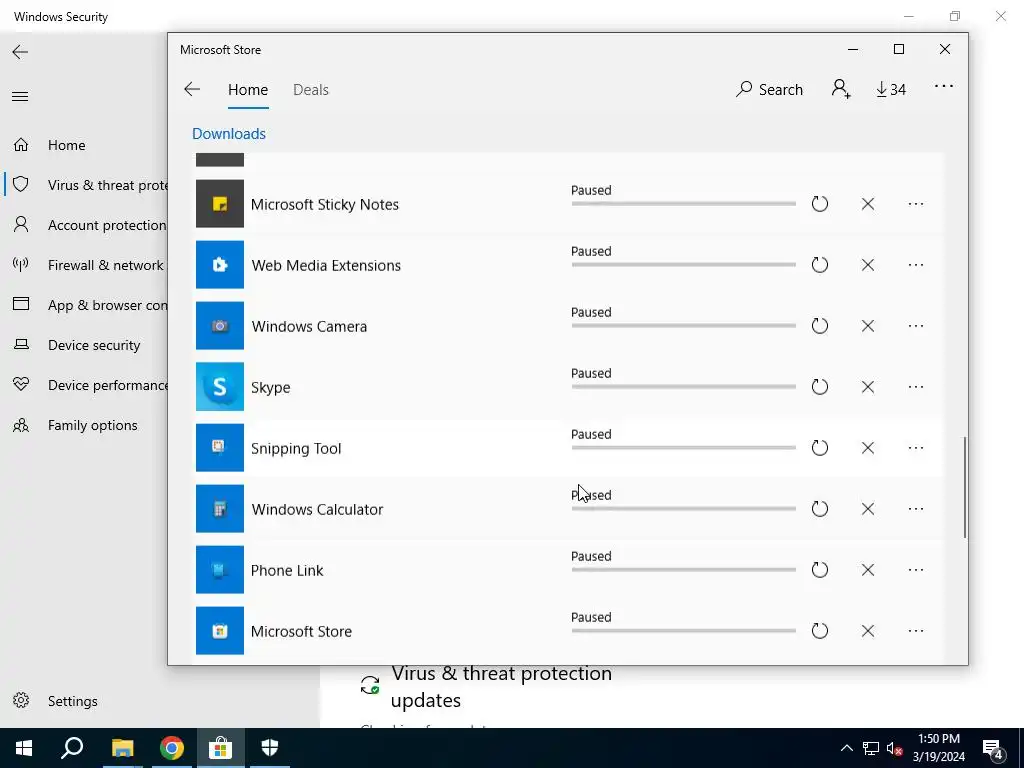
Task: Open the notification center icon
Action: (993, 748)
